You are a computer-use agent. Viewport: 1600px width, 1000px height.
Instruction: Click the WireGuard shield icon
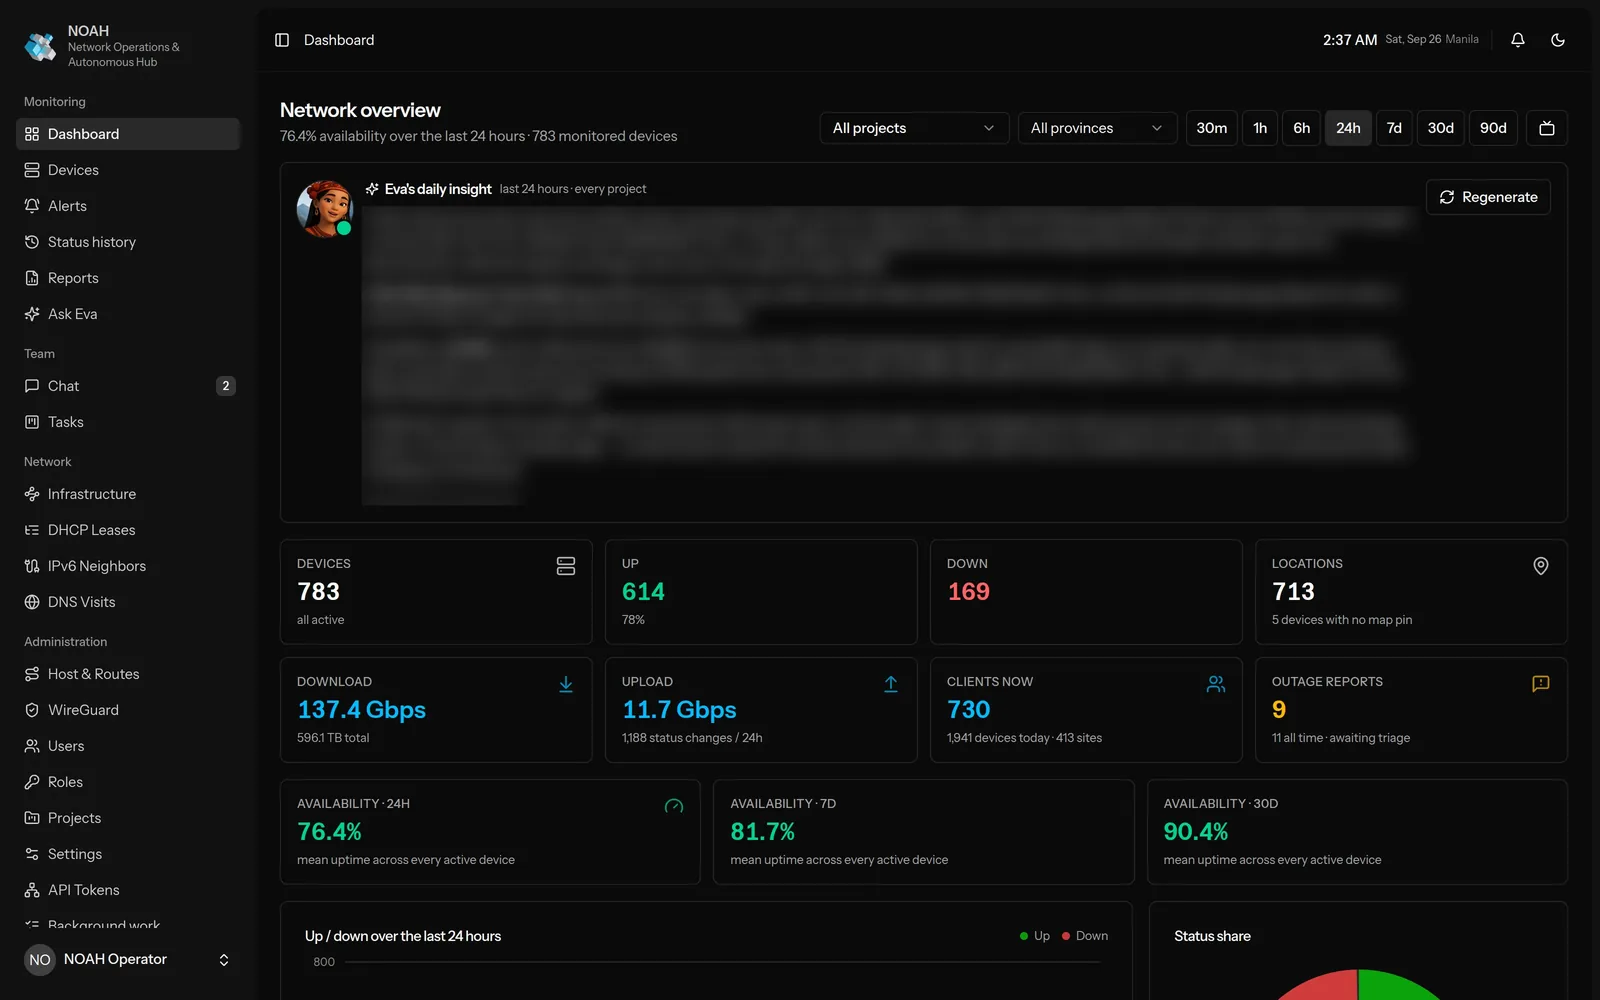click(x=32, y=710)
